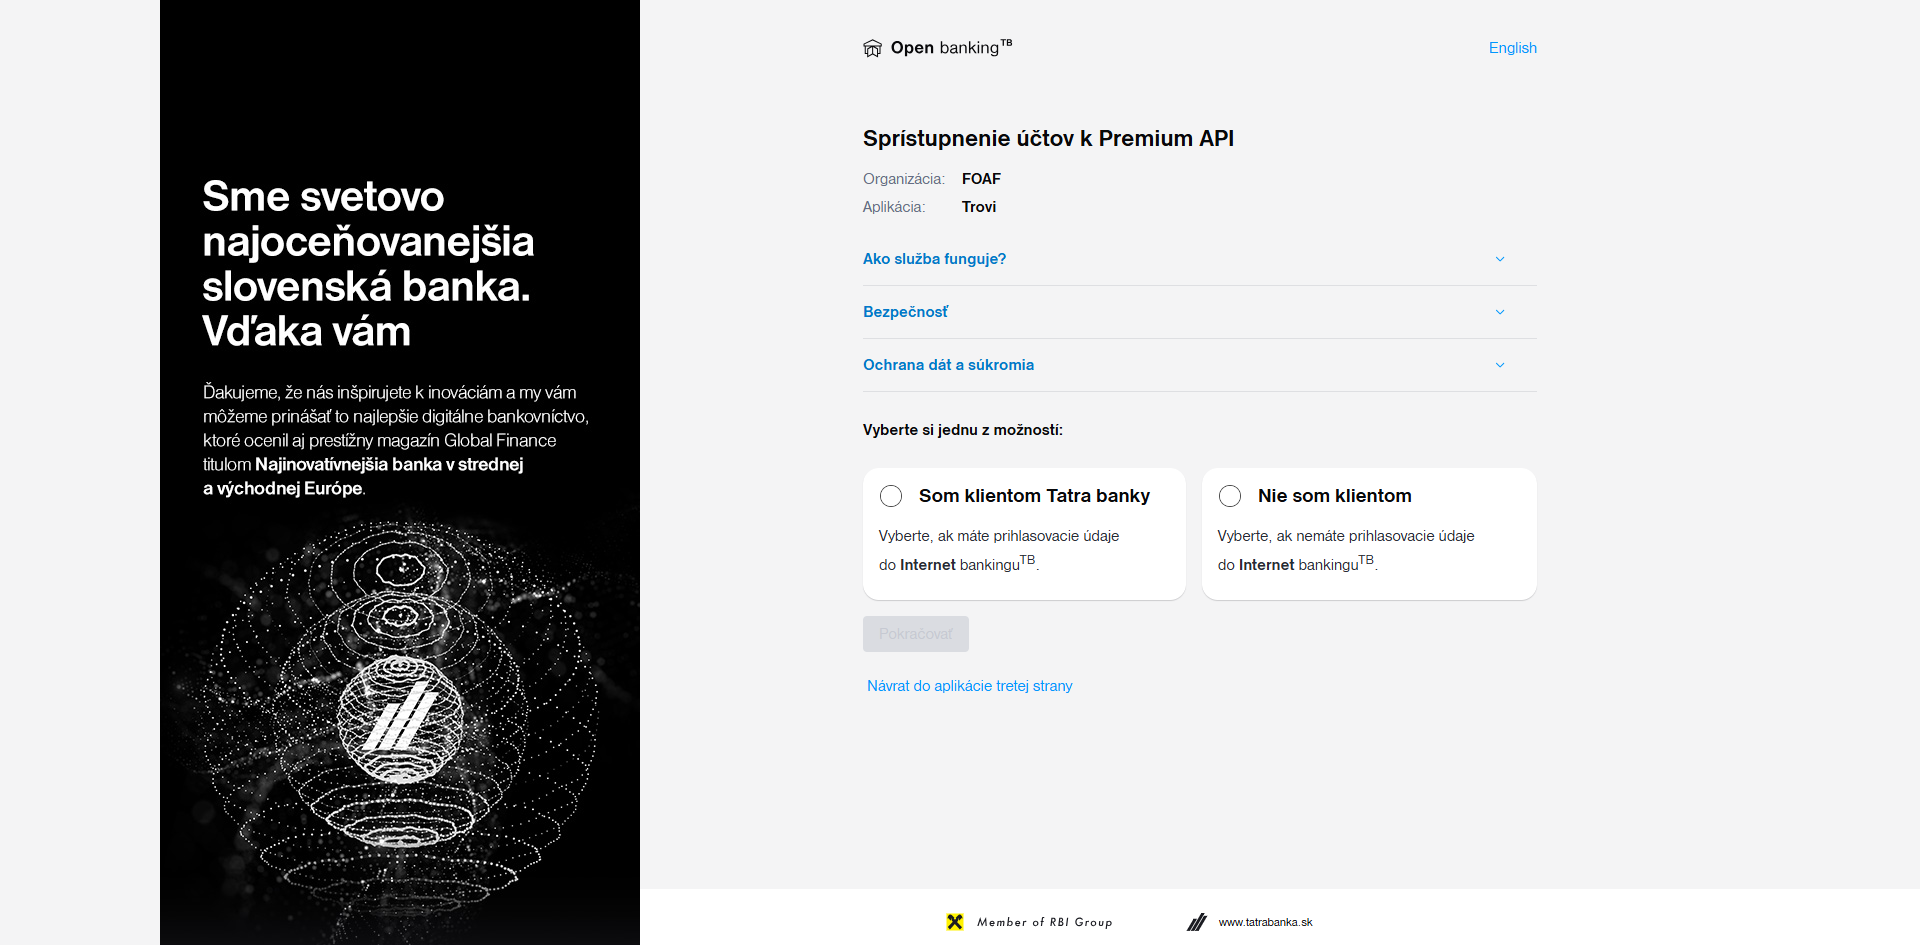Open the Bezpečnosť heading
1920x945 pixels.
click(905, 312)
